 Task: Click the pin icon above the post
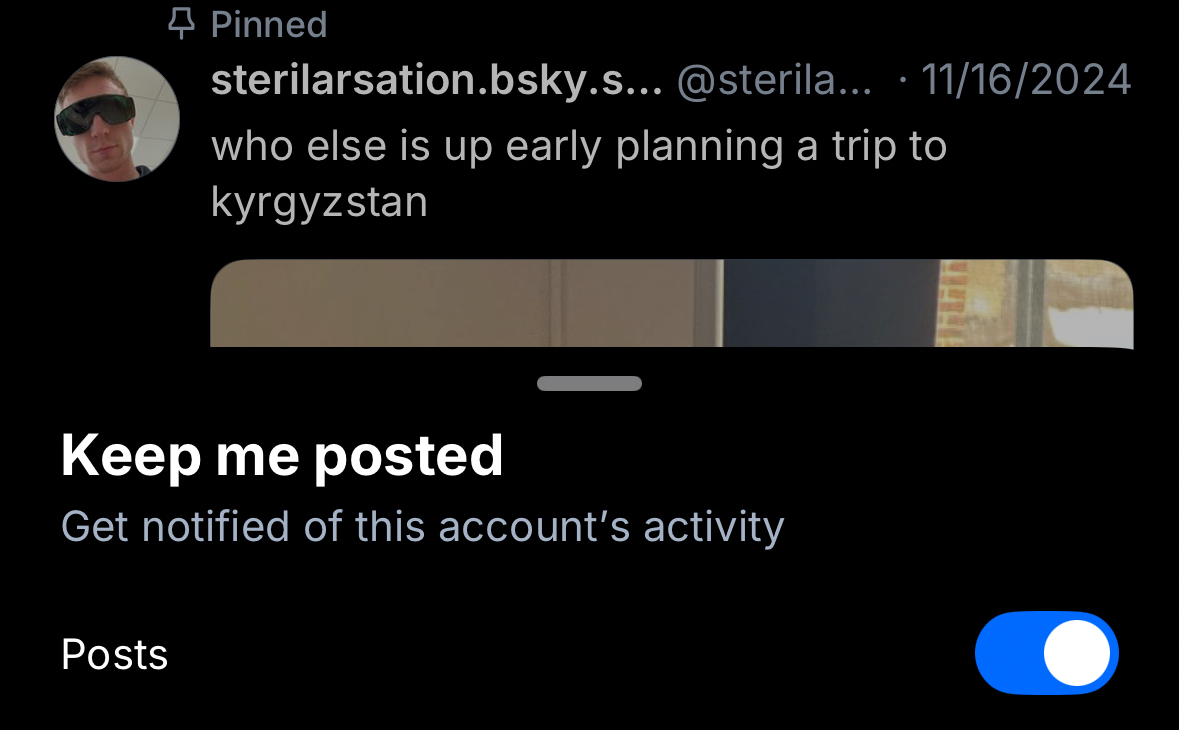[x=181, y=24]
